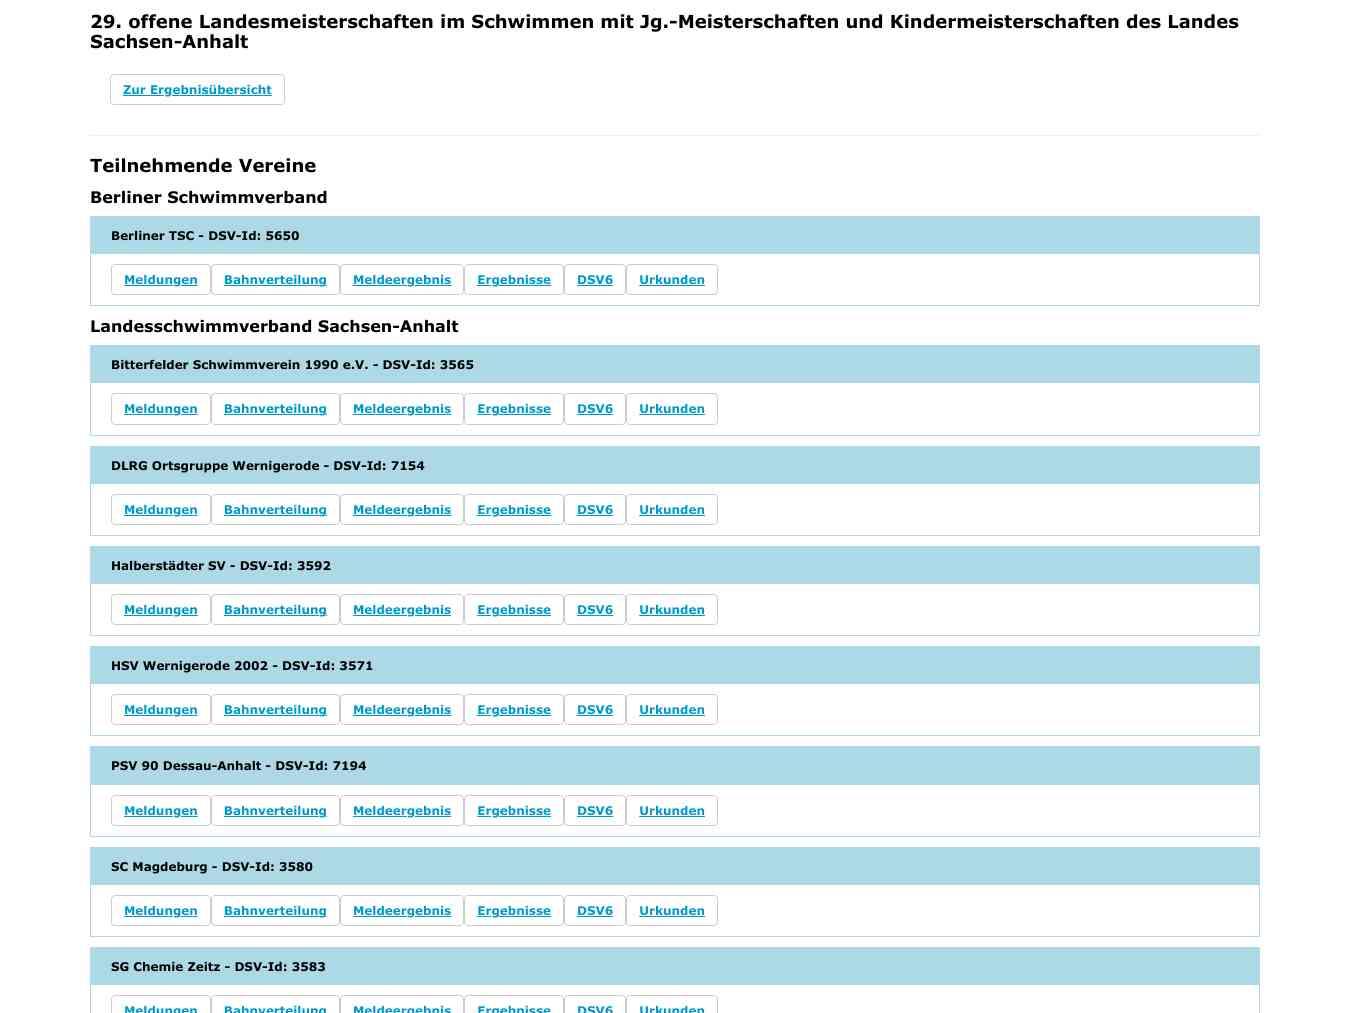View DSV6 for DLRG Ortsgruppe Wernigerode
The image size is (1350, 1013).
pyautogui.click(x=594, y=509)
